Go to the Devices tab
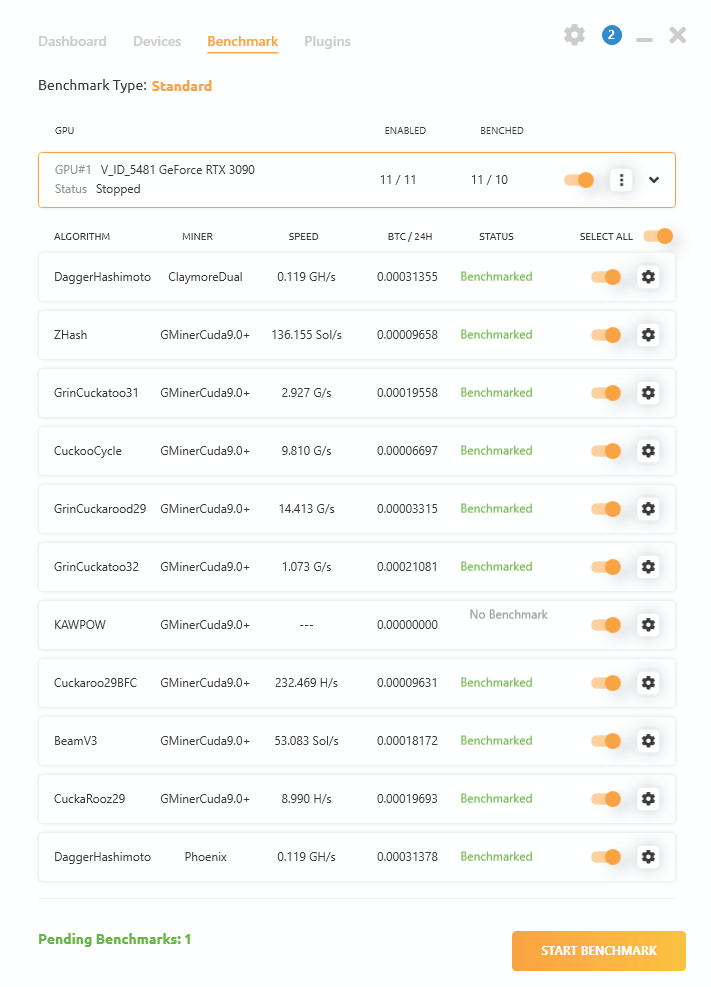Screen dimensions: 711x987 click(157, 42)
